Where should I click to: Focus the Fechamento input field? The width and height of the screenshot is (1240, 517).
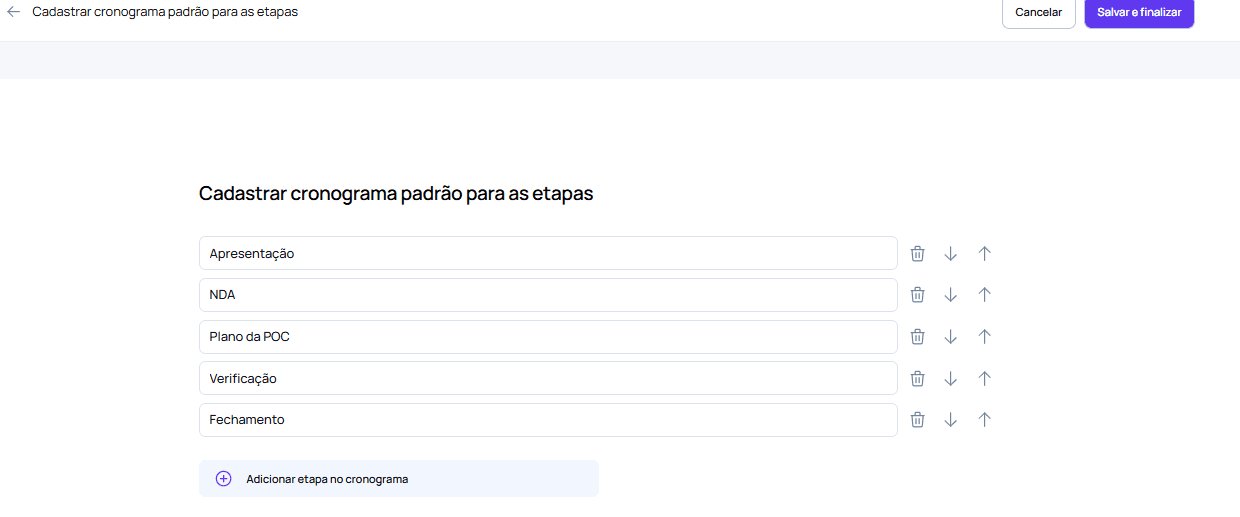tap(548, 420)
